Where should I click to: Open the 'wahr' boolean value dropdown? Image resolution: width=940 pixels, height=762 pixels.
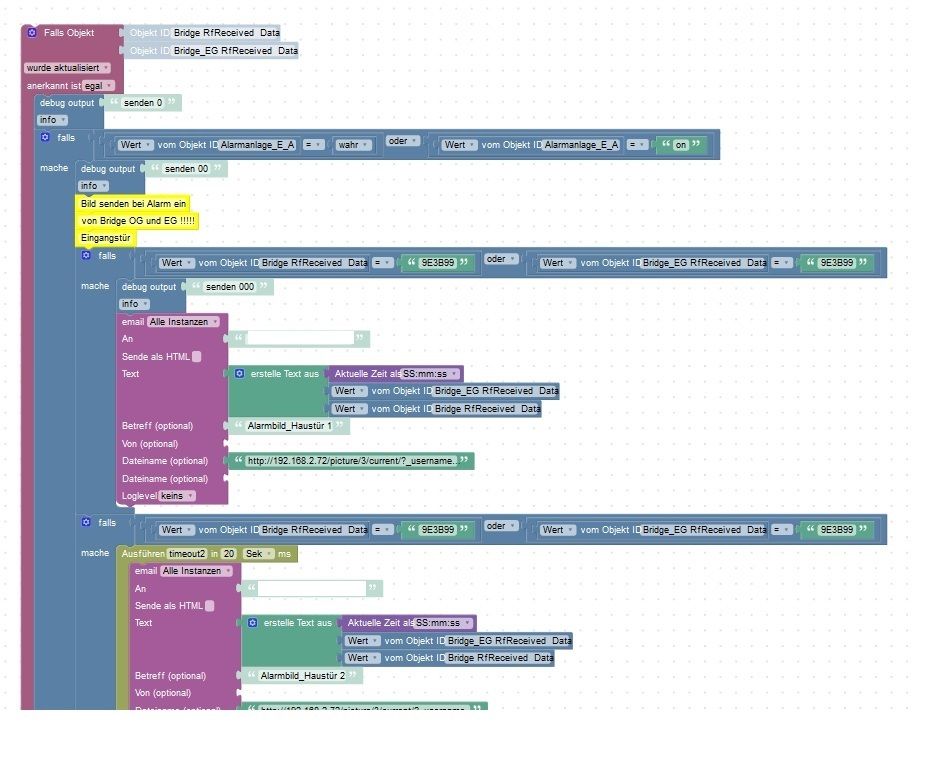click(352, 144)
